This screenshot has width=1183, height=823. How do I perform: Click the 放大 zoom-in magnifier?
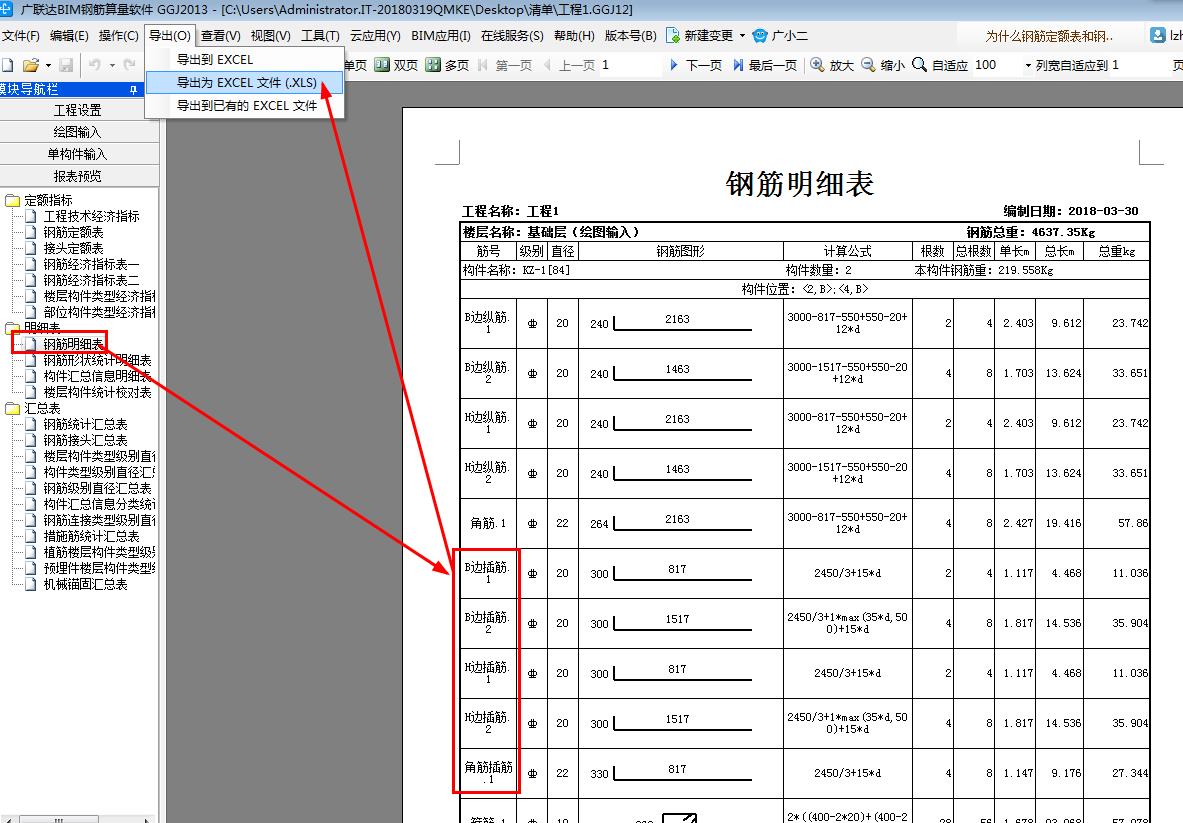tap(817, 66)
